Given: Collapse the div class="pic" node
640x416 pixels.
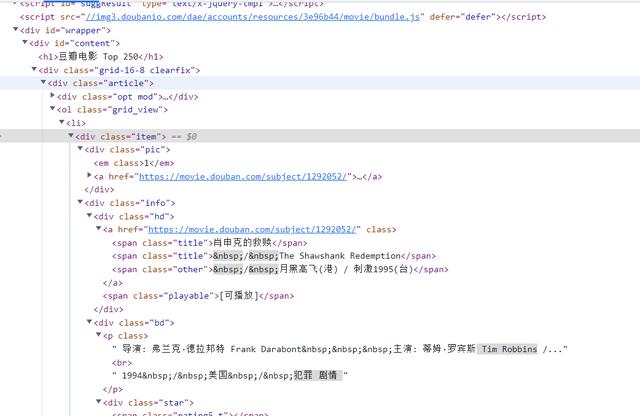Looking at the screenshot, I should (x=80, y=149).
